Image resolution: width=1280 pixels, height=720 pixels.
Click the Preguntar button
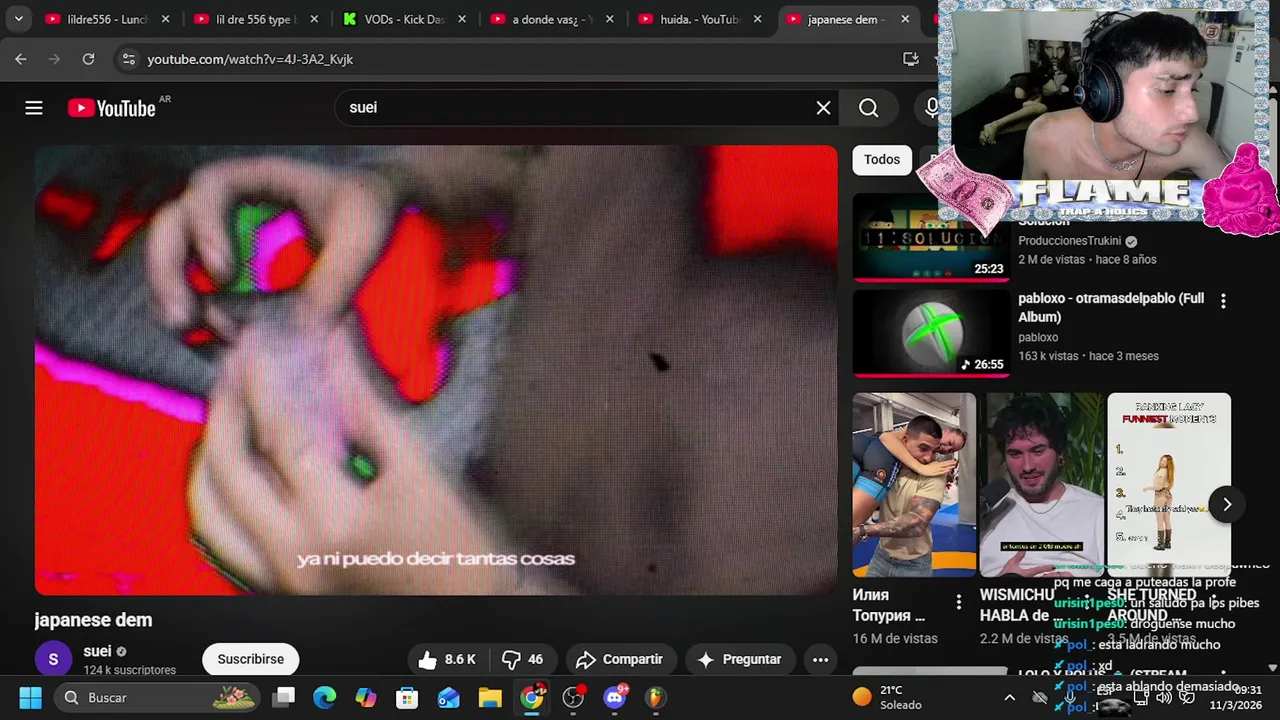pyautogui.click(x=739, y=659)
